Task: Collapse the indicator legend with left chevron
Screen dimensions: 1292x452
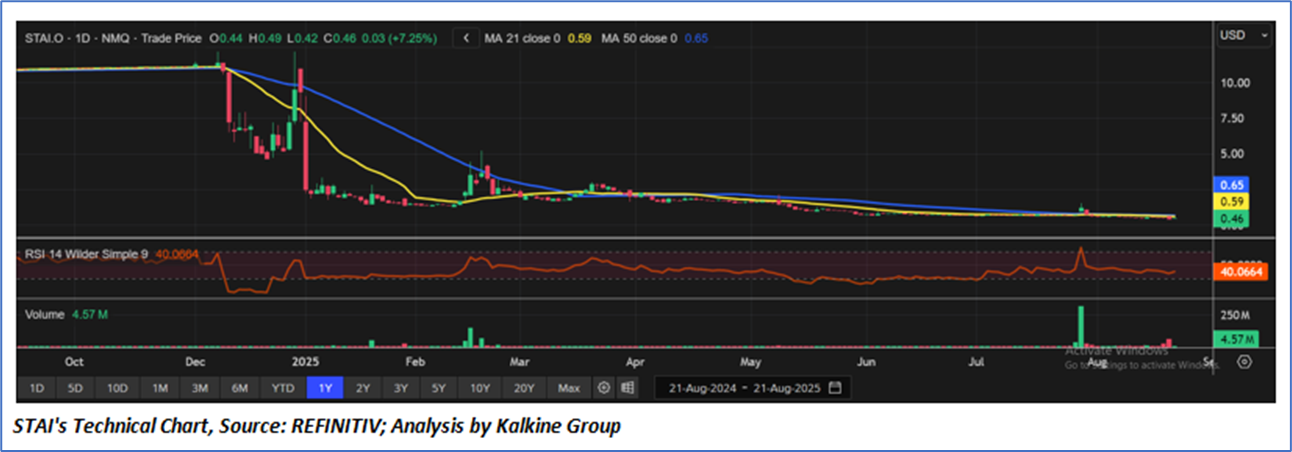Action: click(466, 38)
